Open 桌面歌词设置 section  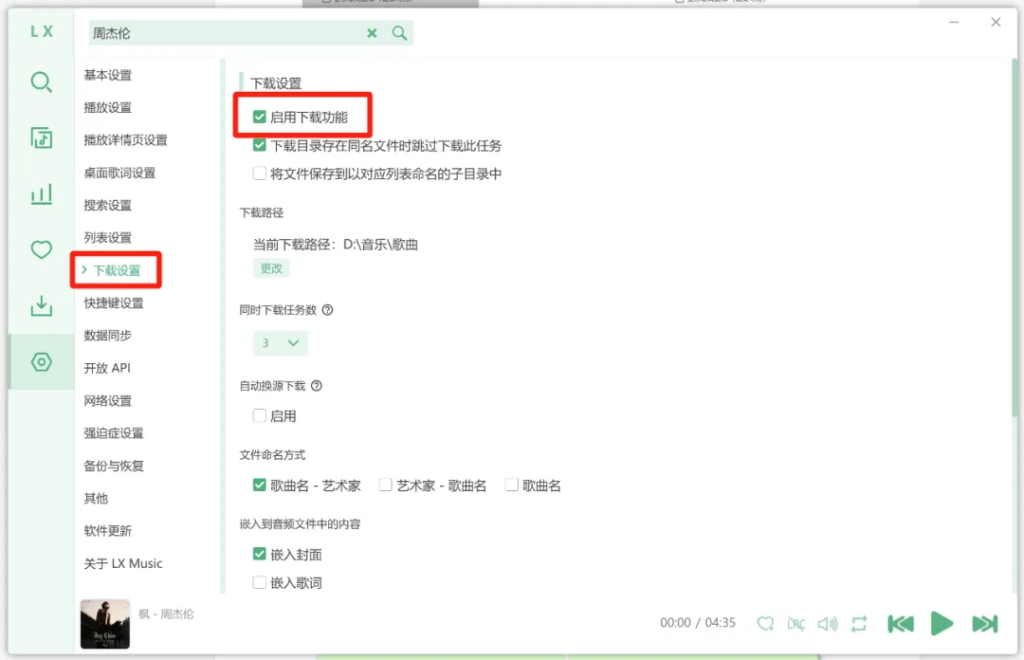(120, 173)
